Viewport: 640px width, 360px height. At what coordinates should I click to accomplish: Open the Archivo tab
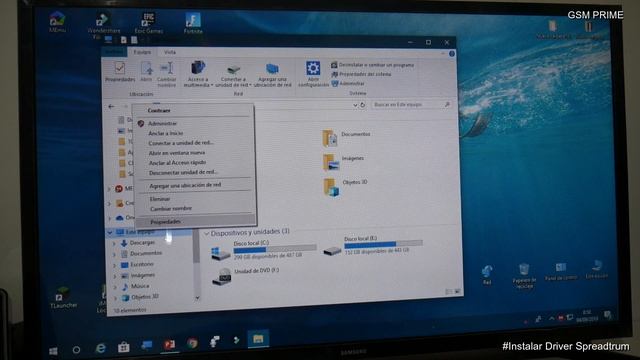[x=114, y=52]
